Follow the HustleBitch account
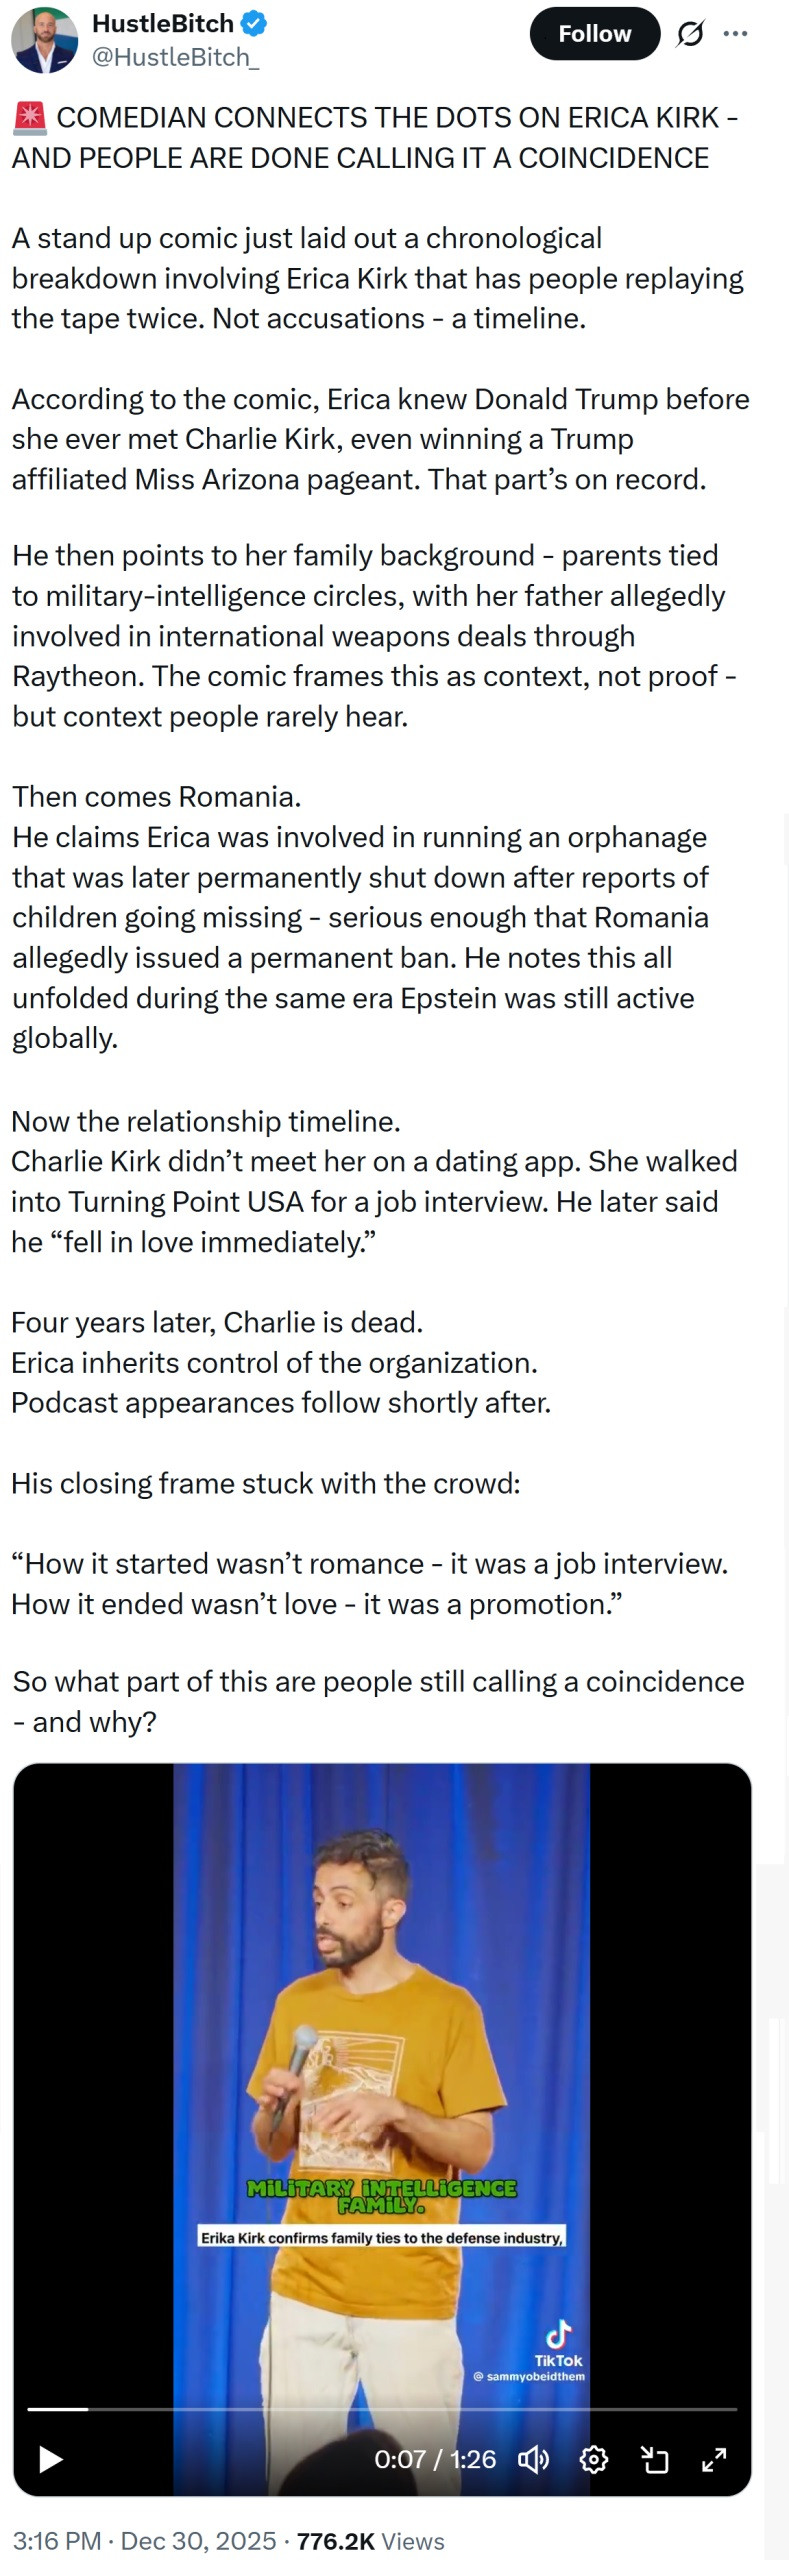 click(594, 34)
